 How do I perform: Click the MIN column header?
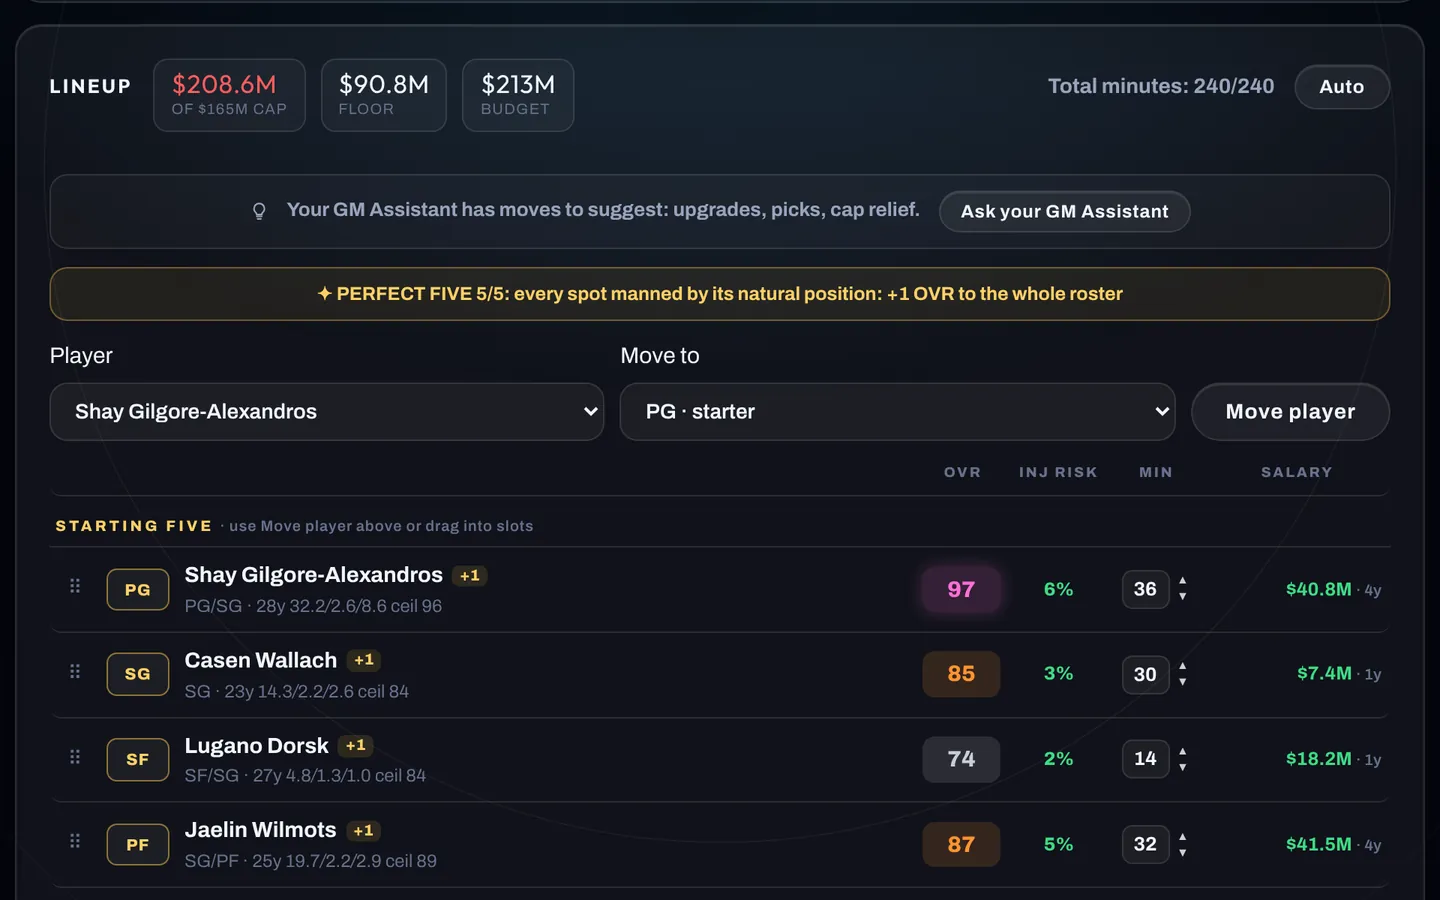[x=1156, y=472]
